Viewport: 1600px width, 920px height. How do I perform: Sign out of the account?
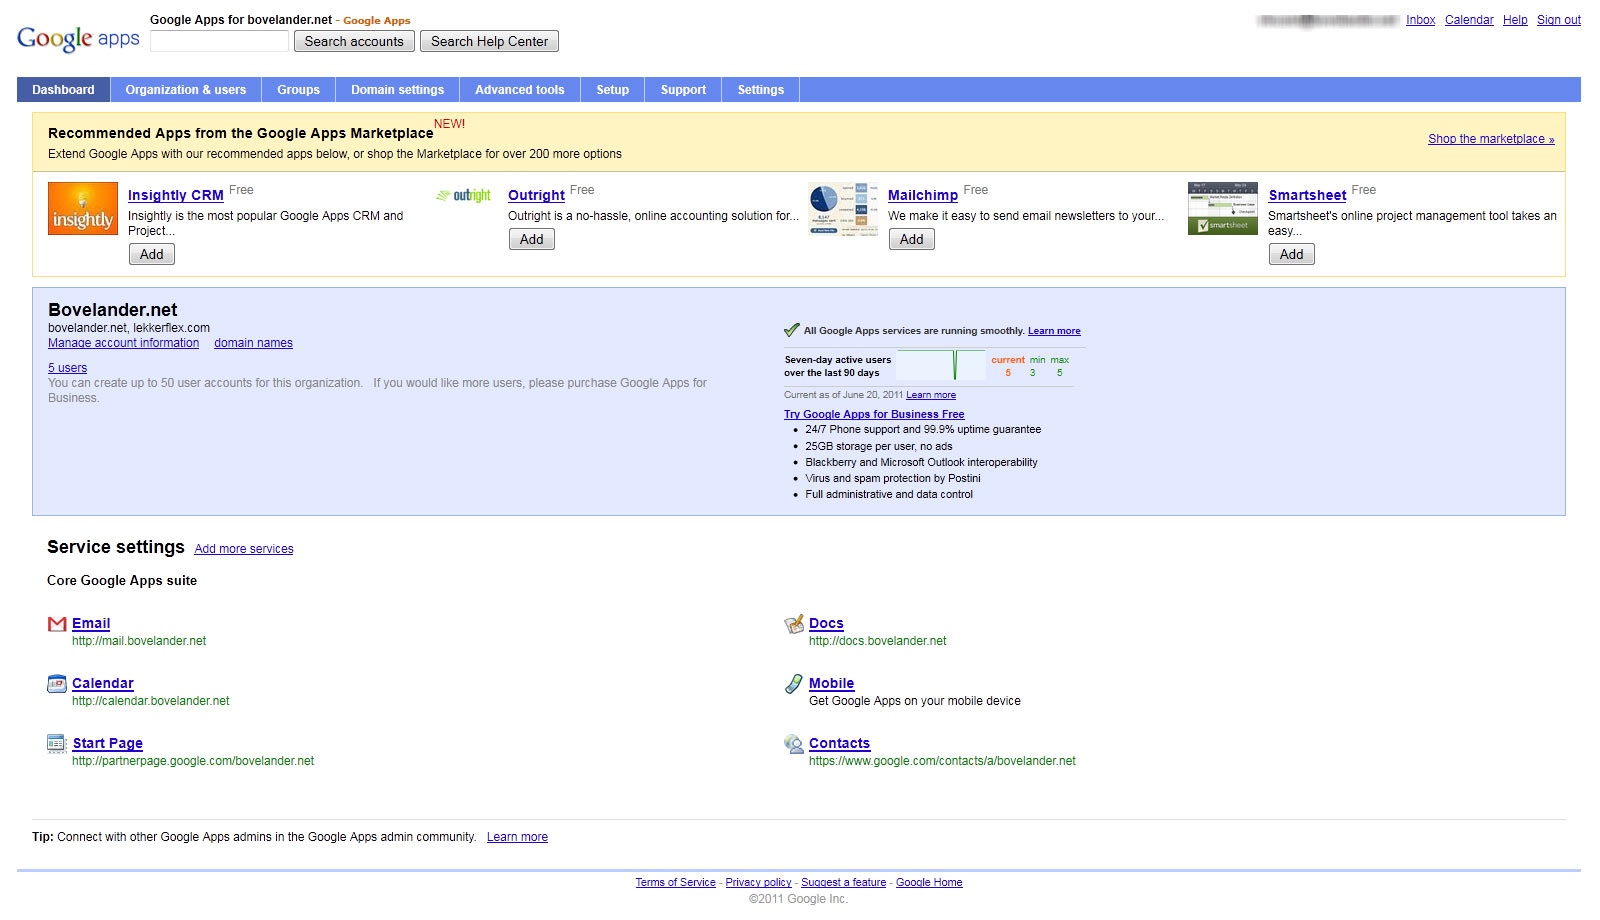1559,20
